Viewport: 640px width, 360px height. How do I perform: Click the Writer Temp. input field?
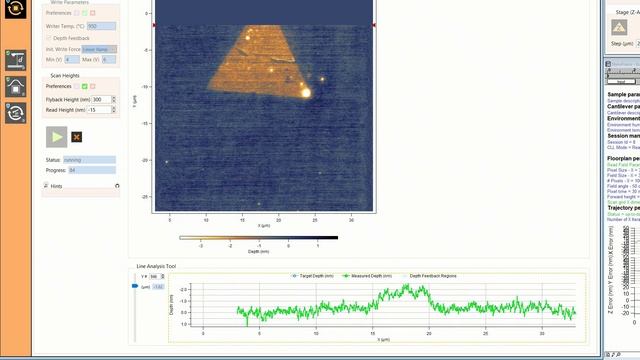(101, 26)
